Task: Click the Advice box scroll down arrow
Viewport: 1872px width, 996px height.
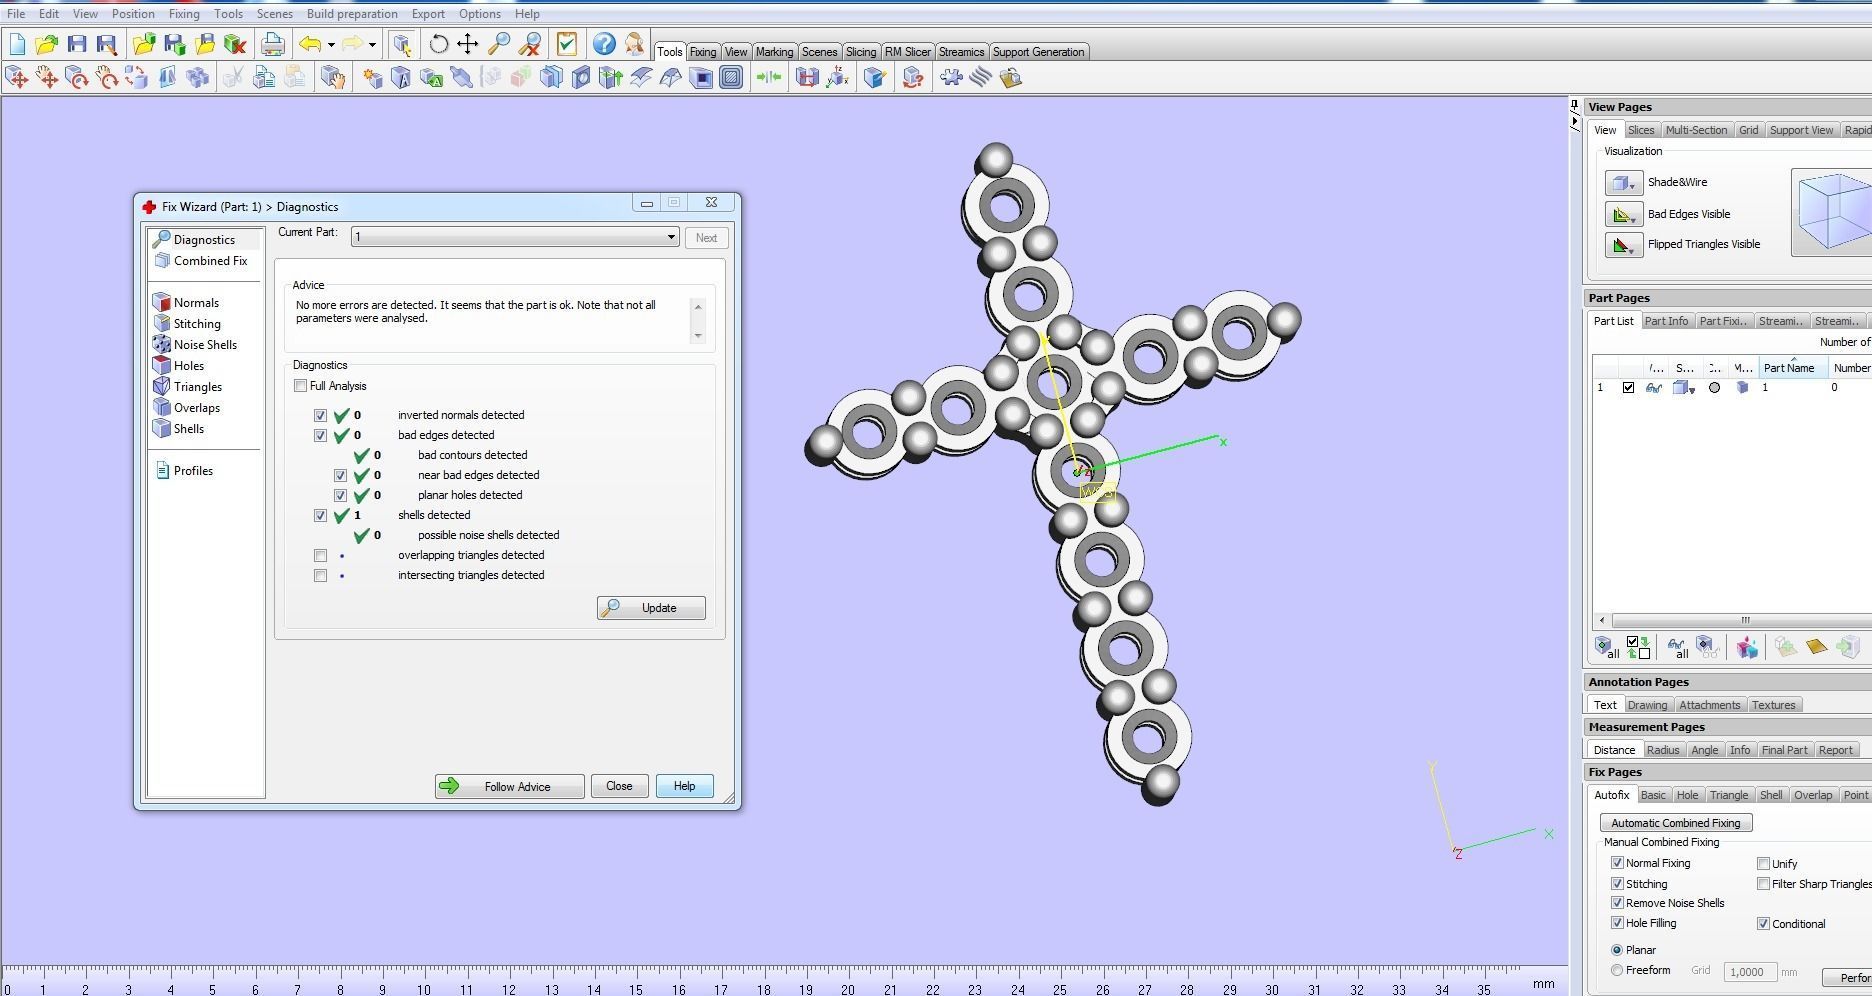Action: 698,336
